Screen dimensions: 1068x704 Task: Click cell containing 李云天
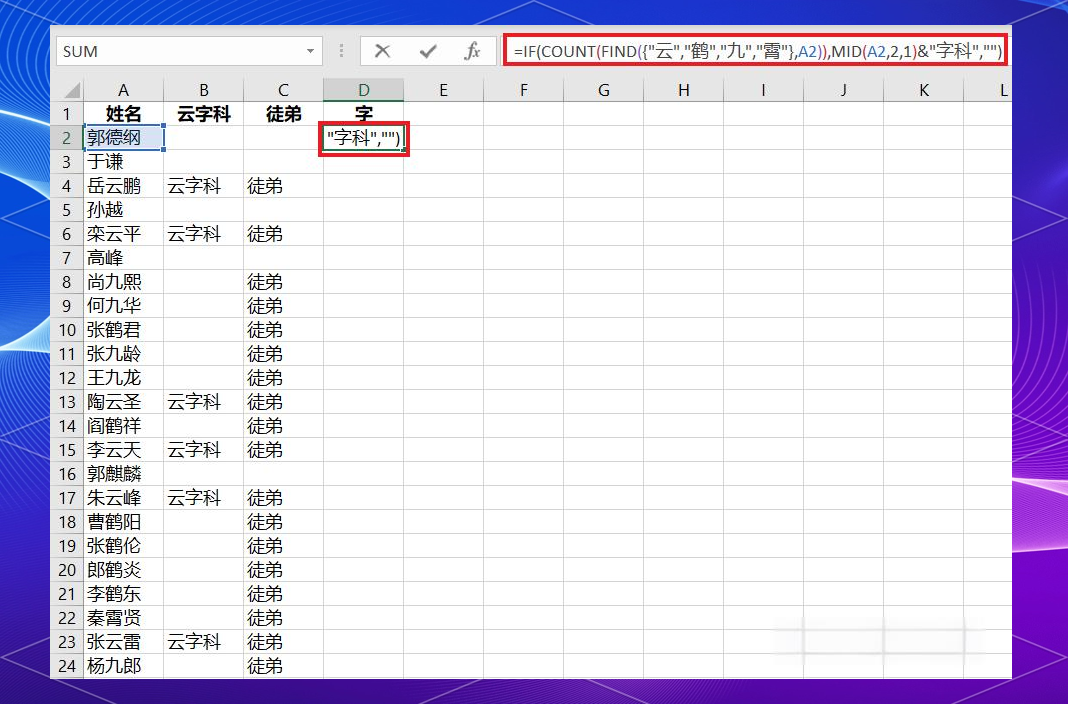pyautogui.click(x=123, y=450)
